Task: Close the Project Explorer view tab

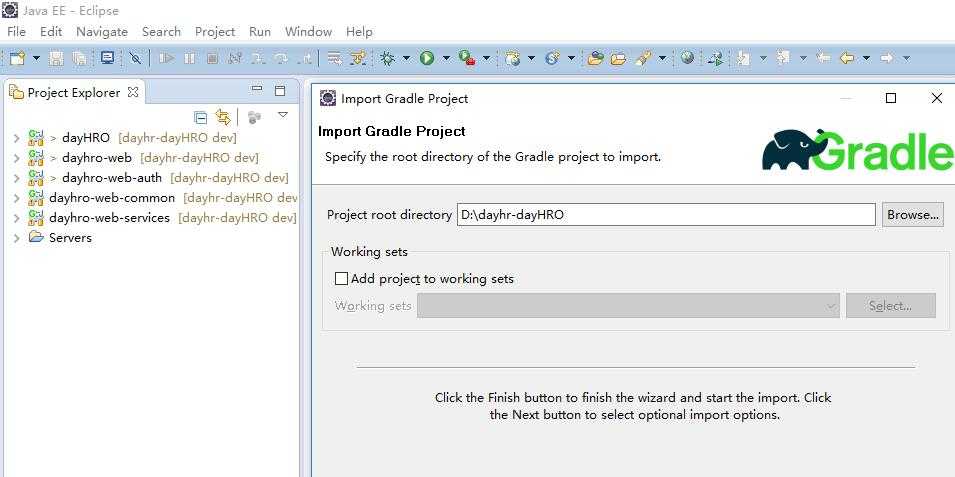Action: [133, 92]
